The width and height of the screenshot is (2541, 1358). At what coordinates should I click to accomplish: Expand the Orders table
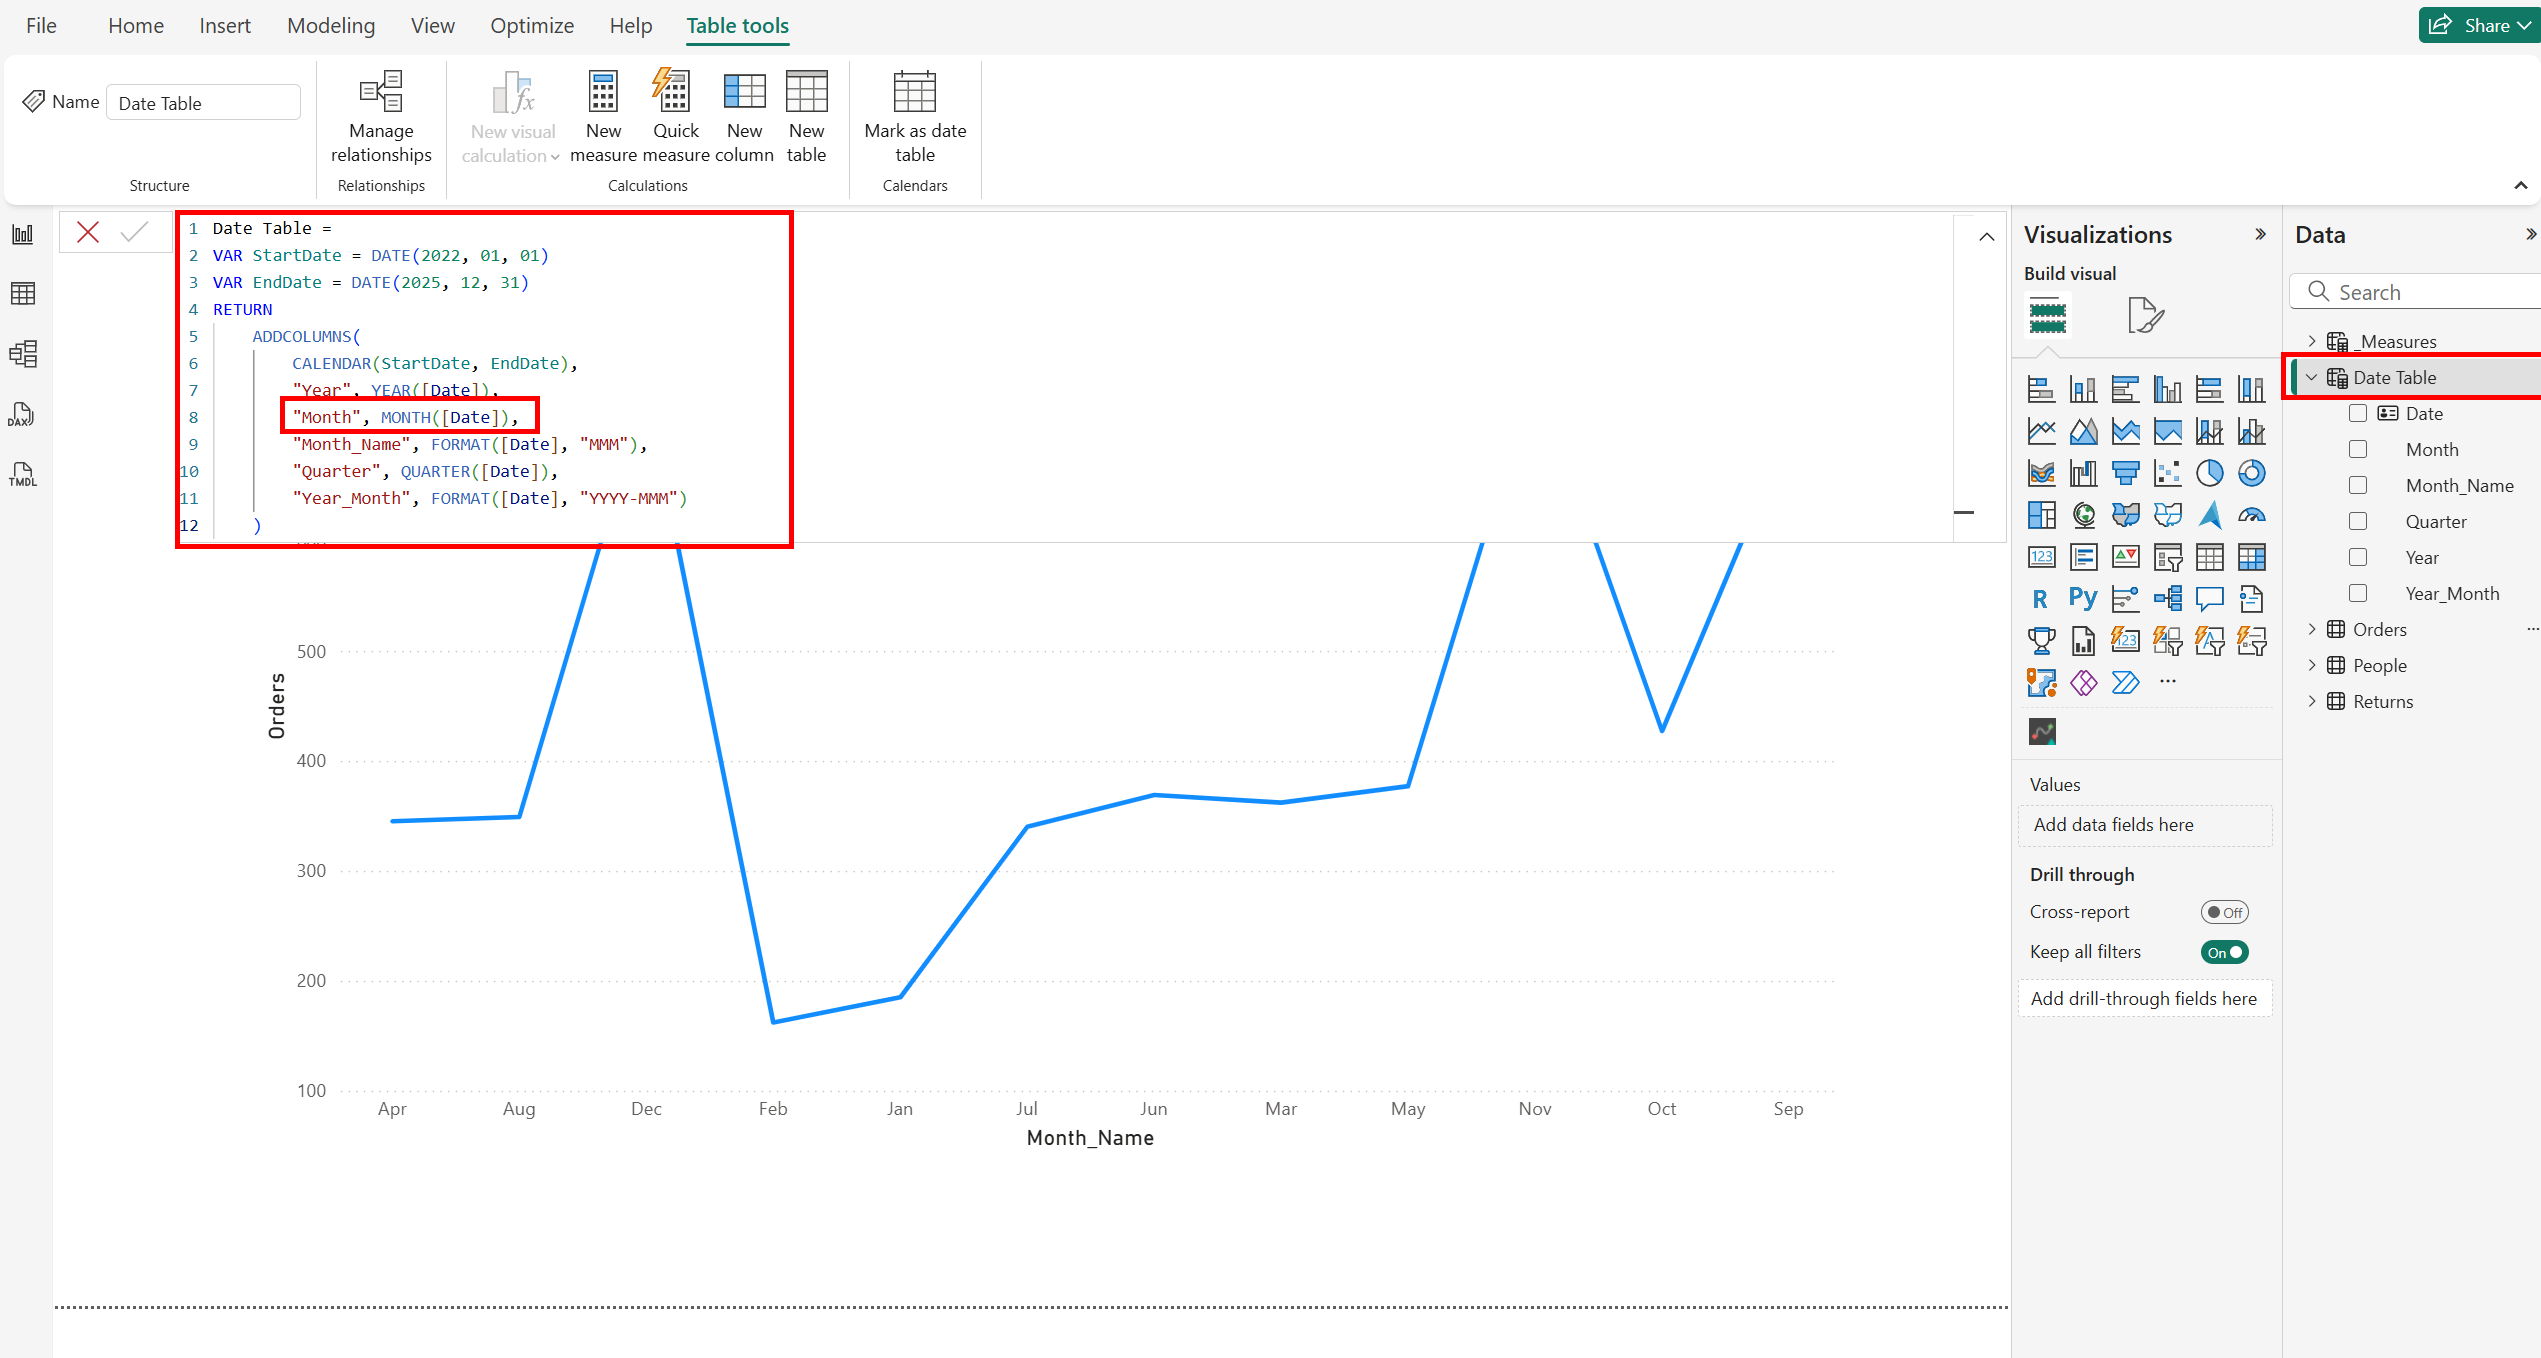[x=2312, y=629]
